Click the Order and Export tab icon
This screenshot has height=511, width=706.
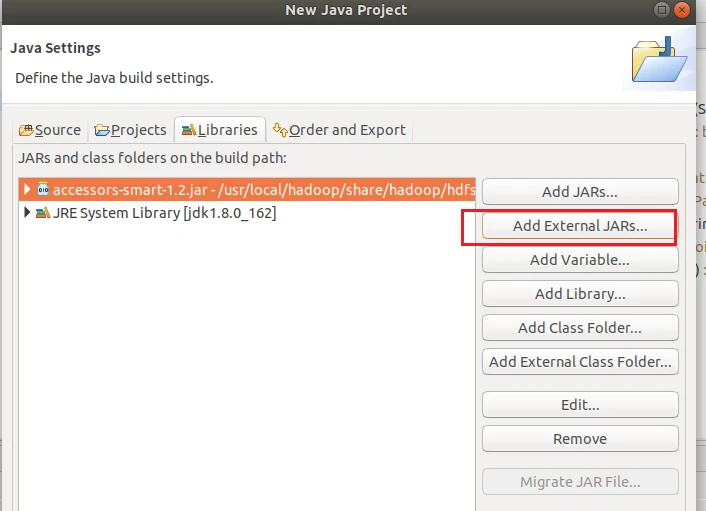[x=280, y=130]
